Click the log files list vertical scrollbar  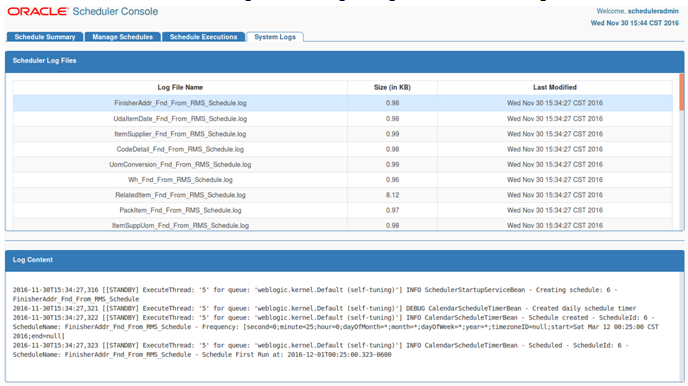click(681, 92)
